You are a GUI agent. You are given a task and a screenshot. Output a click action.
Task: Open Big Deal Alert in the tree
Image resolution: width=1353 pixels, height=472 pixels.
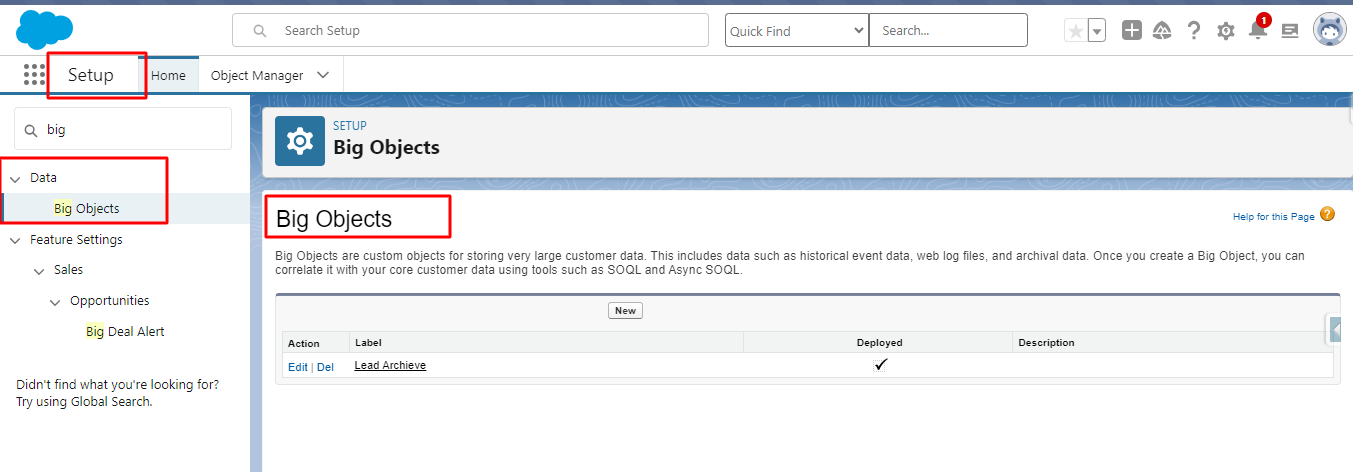125,331
